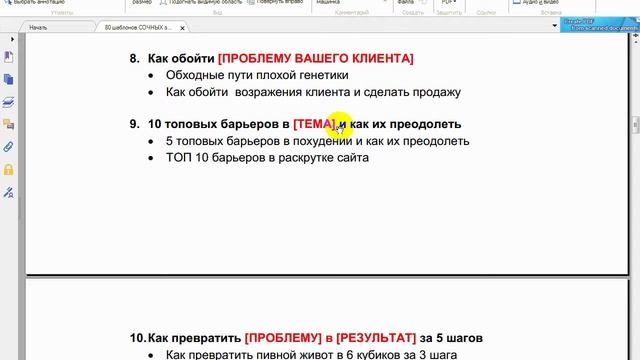
Task: Open the Security lock panel
Action: coord(9,169)
